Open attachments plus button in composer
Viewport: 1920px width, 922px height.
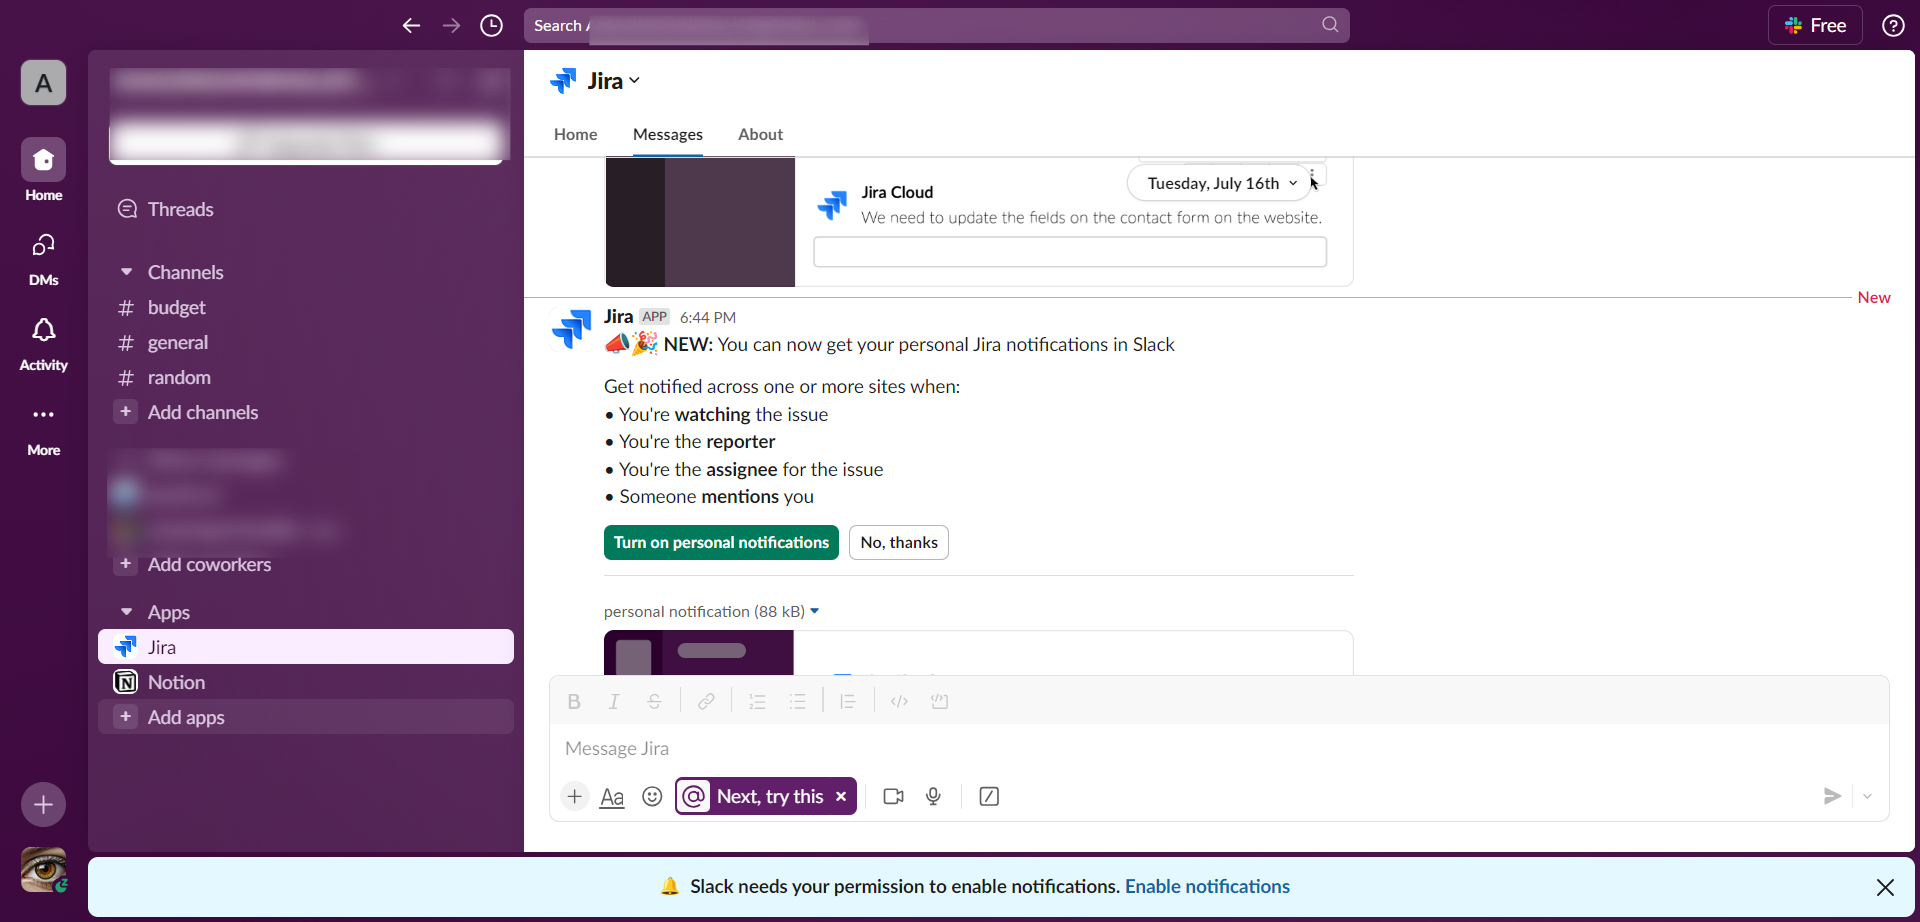(575, 796)
